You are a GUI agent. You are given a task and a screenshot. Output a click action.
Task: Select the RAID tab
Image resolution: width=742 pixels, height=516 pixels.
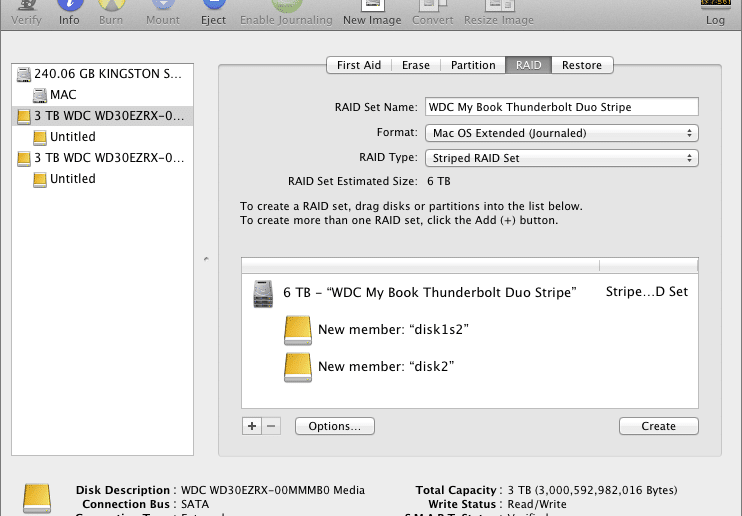pyautogui.click(x=528, y=65)
